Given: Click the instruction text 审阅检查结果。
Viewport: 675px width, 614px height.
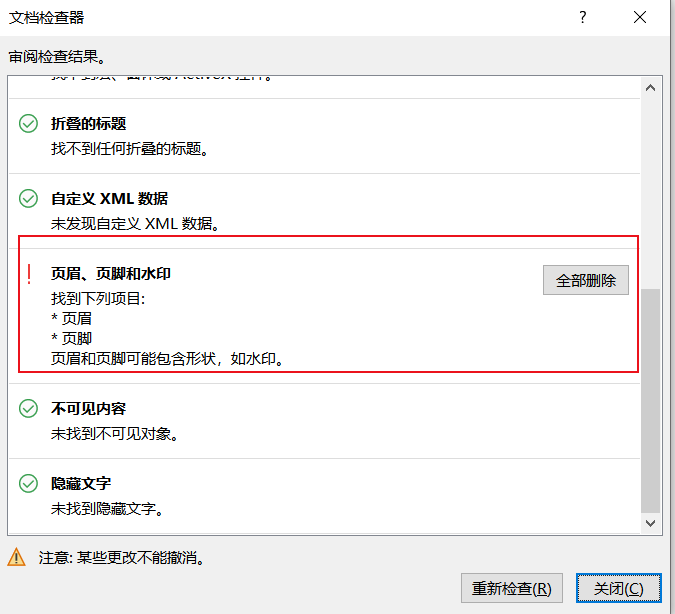Looking at the screenshot, I should pos(57,56).
